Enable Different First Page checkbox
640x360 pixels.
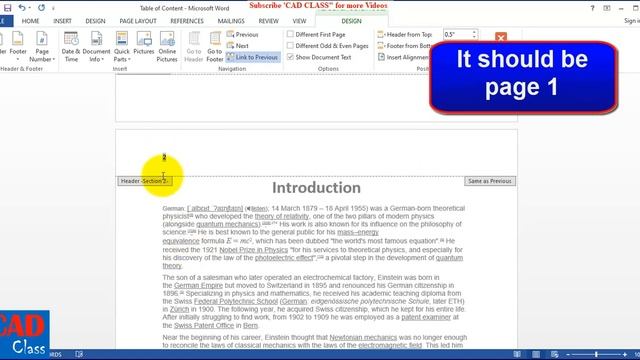pos(290,34)
